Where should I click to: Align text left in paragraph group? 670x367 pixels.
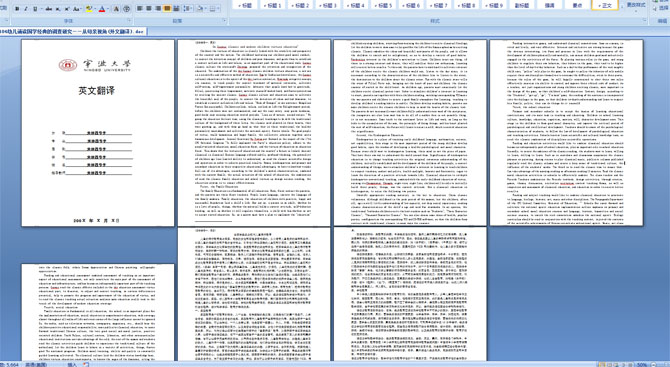click(x=139, y=9)
